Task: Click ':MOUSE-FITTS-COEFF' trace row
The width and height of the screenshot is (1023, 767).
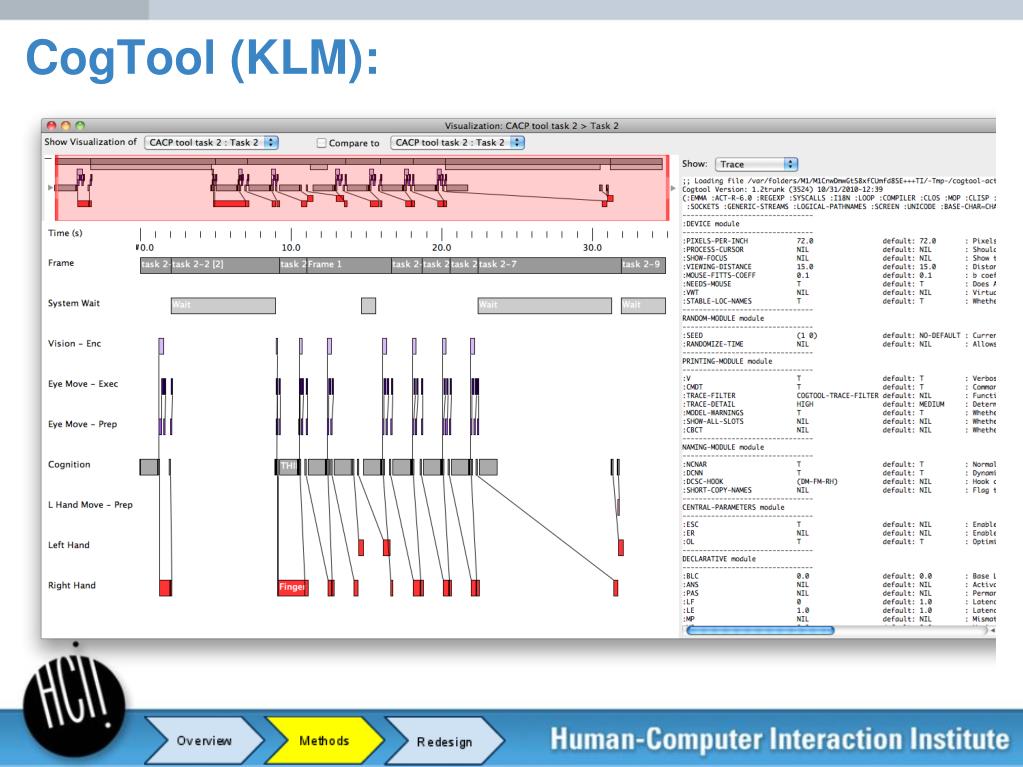Action: click(x=838, y=275)
